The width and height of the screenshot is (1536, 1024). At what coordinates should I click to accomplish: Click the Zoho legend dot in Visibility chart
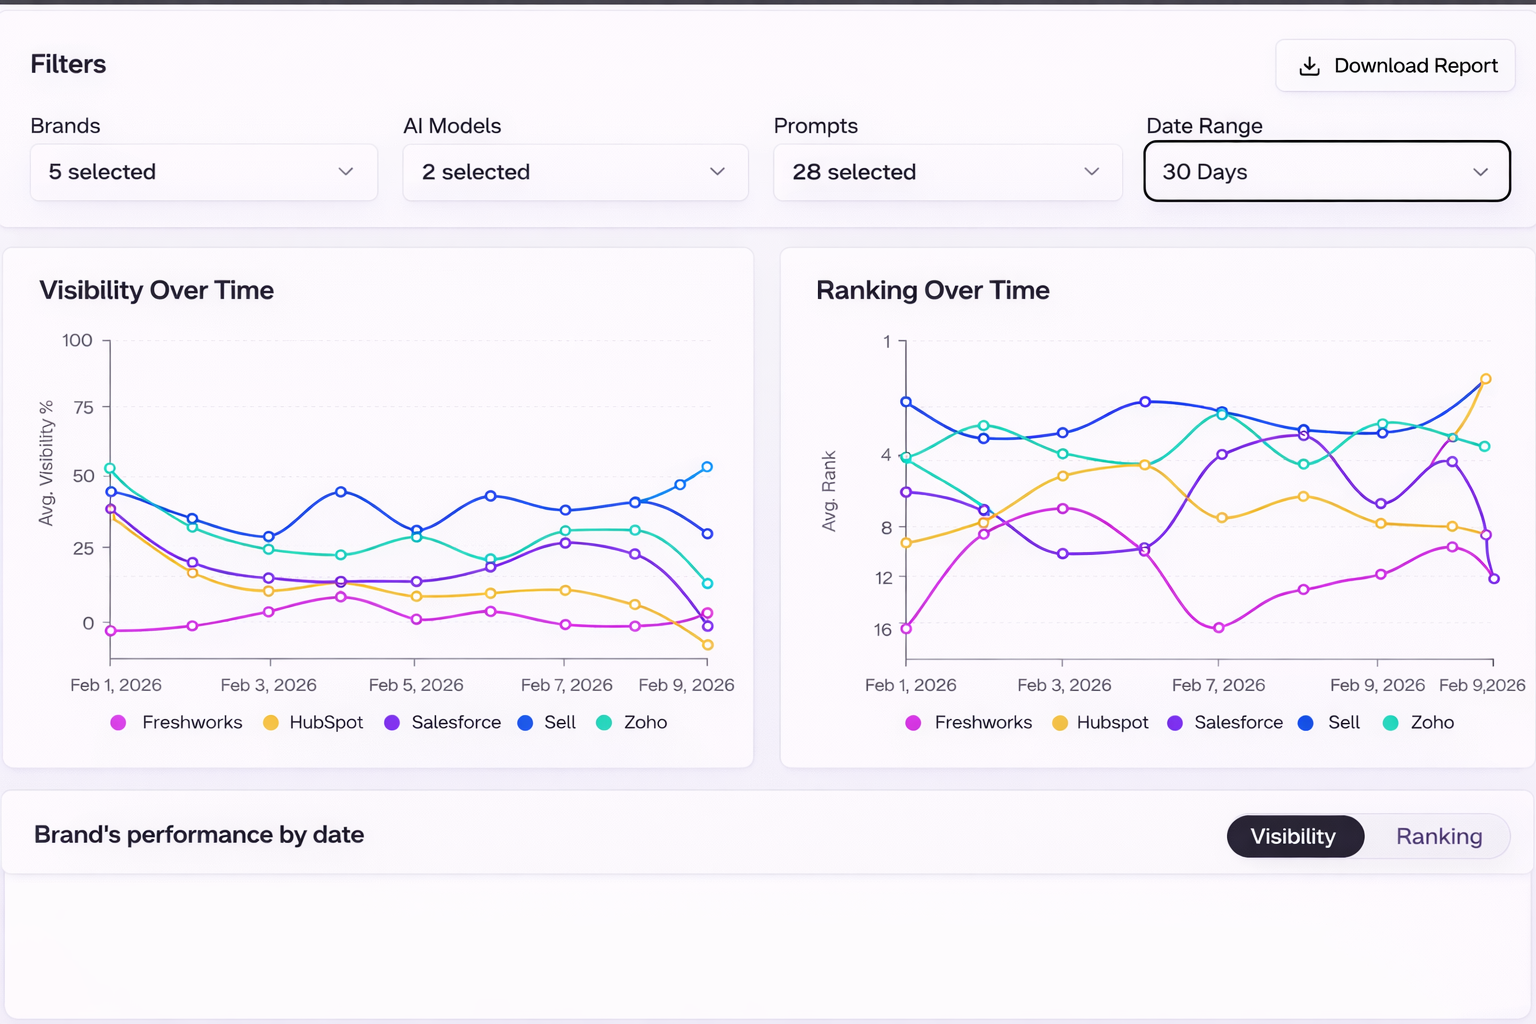[x=604, y=723]
